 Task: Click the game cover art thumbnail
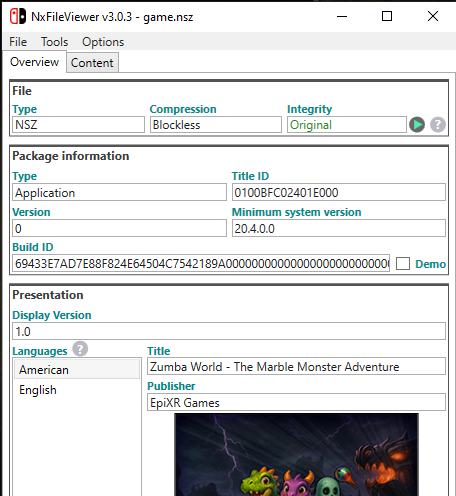[296, 455]
